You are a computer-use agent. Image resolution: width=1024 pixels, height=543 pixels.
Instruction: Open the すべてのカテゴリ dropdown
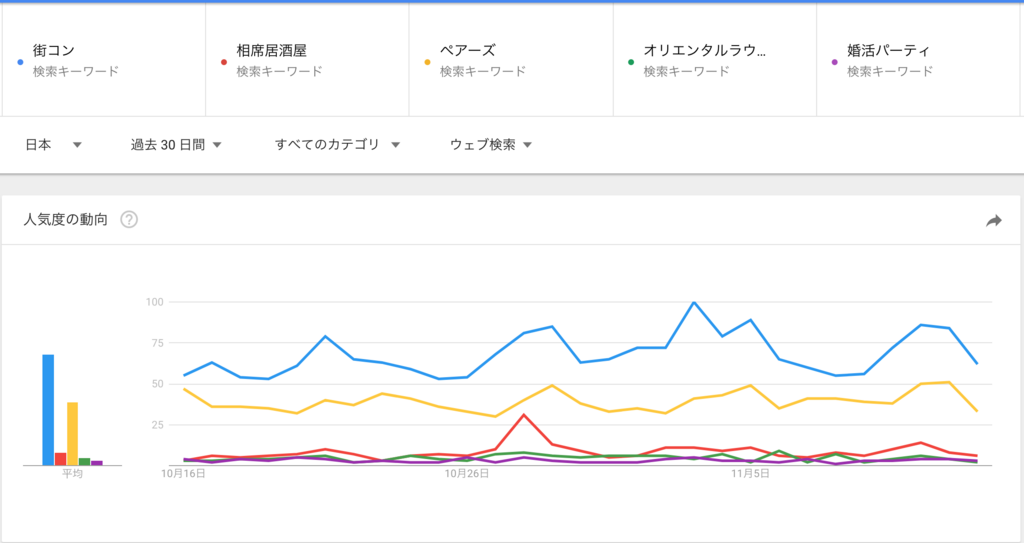337,144
